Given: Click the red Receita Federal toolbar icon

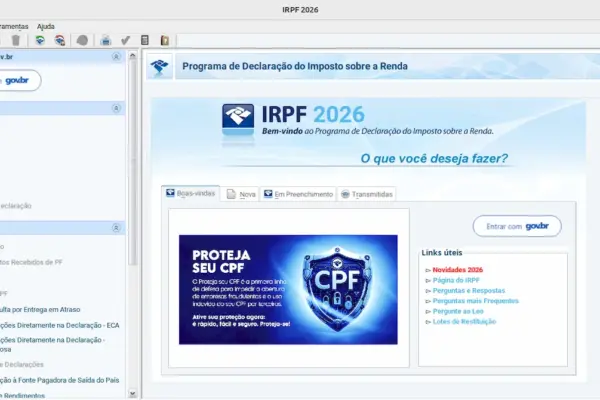Looking at the screenshot, I should pos(60,40).
